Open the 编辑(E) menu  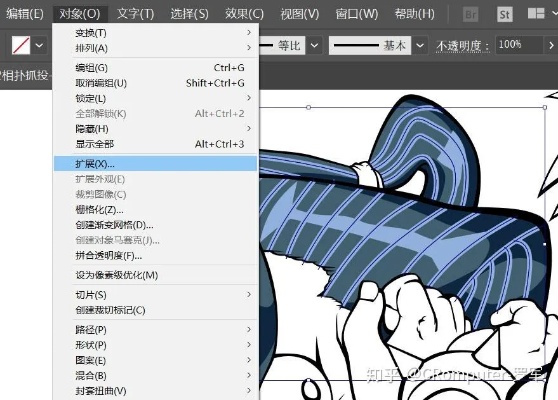24,14
